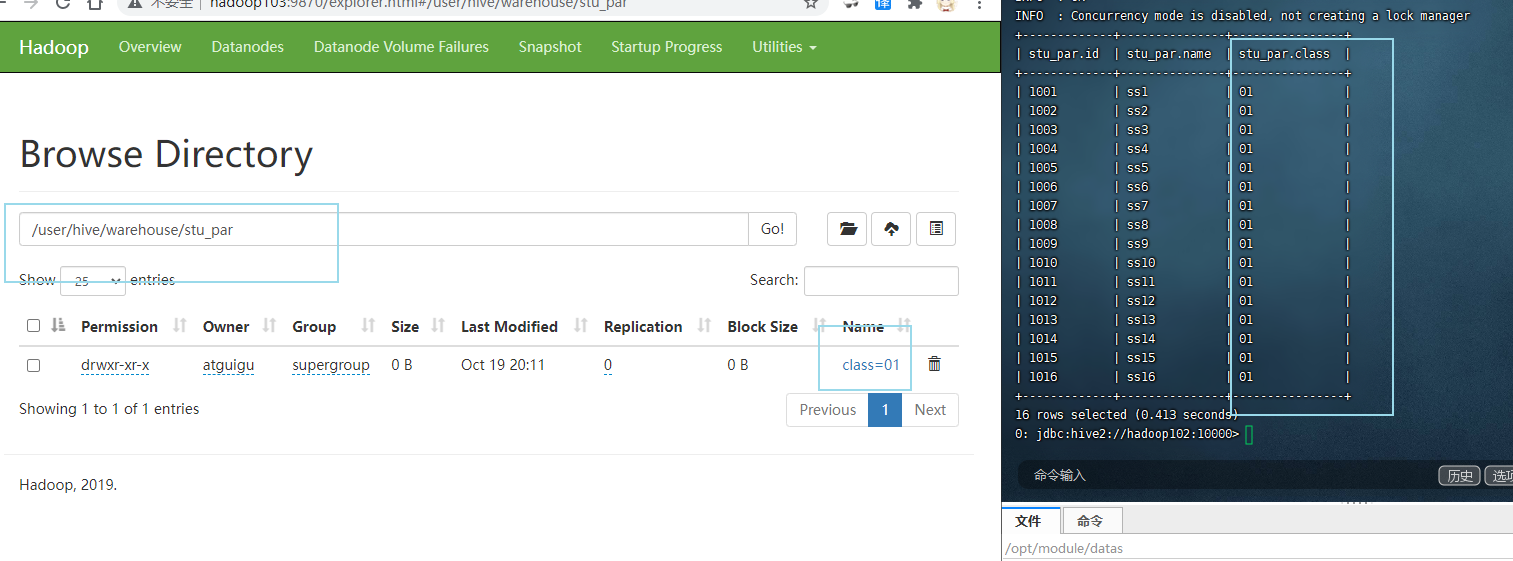Viewport: 1513px width, 561px height.
Task: Open the browser extensions puzzle icon
Action: click(x=914, y=3)
